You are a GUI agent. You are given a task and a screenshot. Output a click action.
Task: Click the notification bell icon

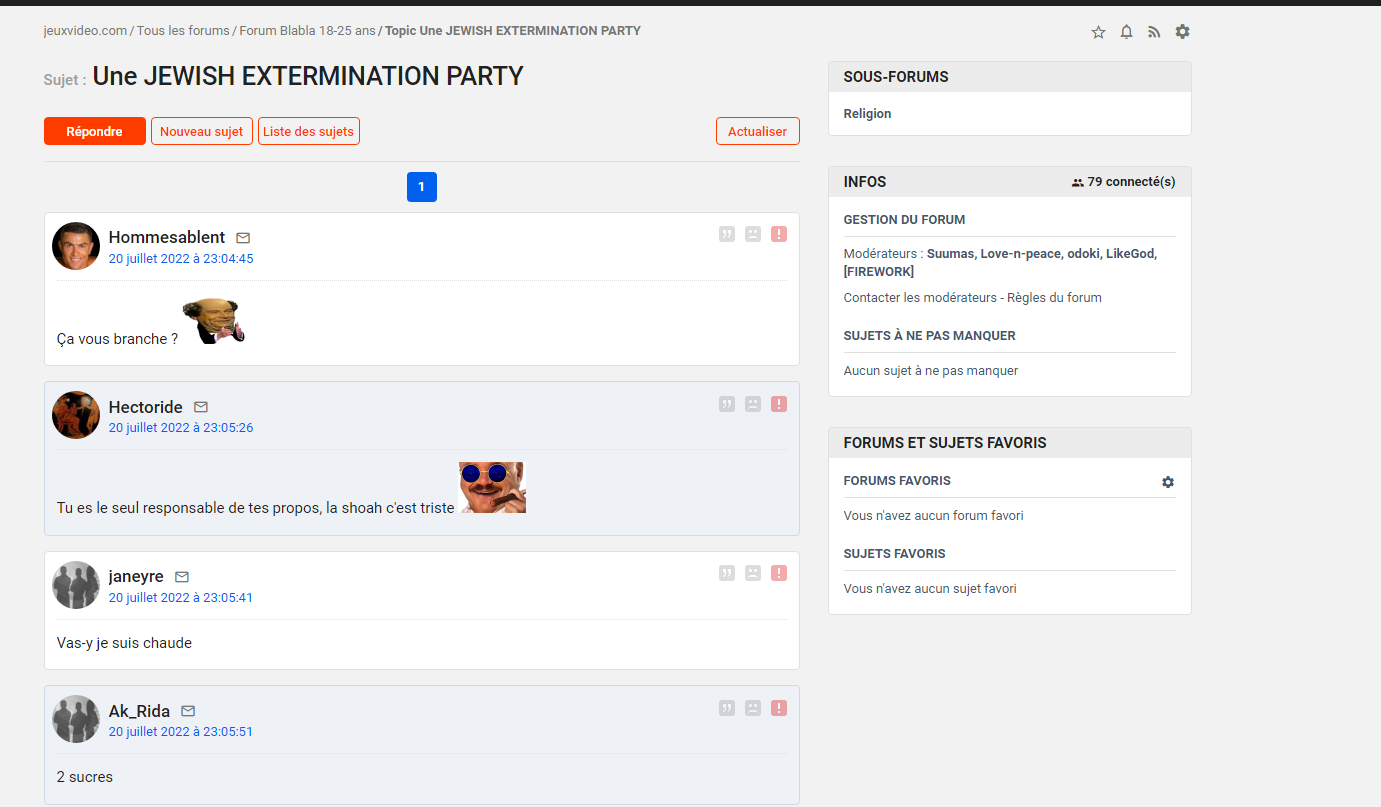coord(1126,32)
